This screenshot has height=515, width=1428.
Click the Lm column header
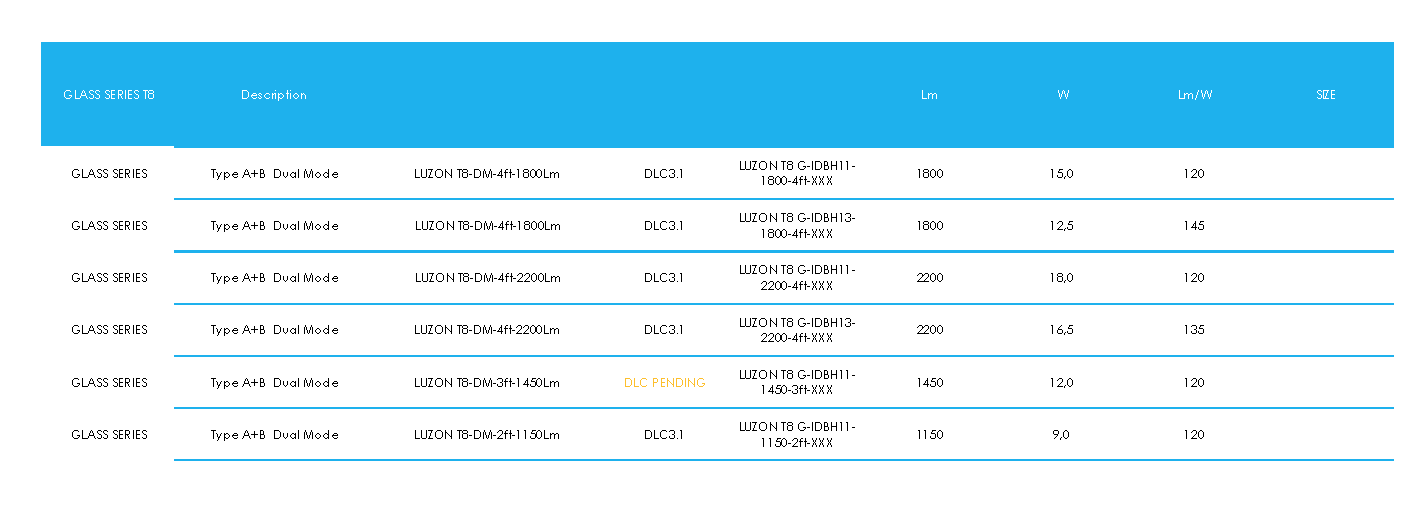pyautogui.click(x=929, y=95)
